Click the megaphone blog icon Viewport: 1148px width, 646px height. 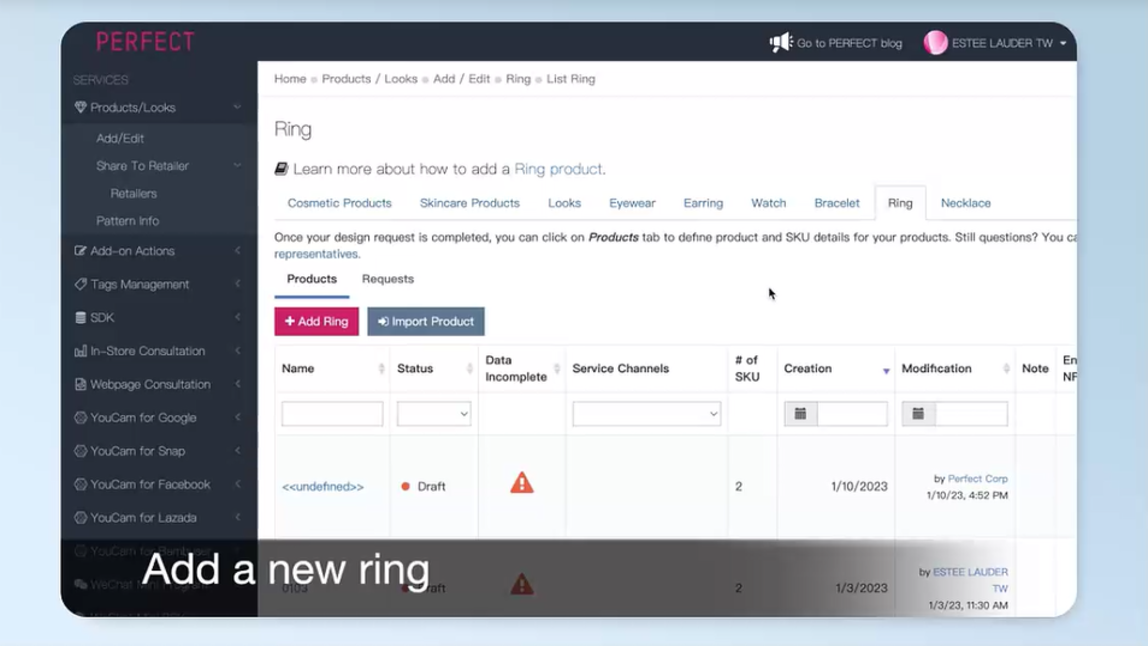point(780,42)
